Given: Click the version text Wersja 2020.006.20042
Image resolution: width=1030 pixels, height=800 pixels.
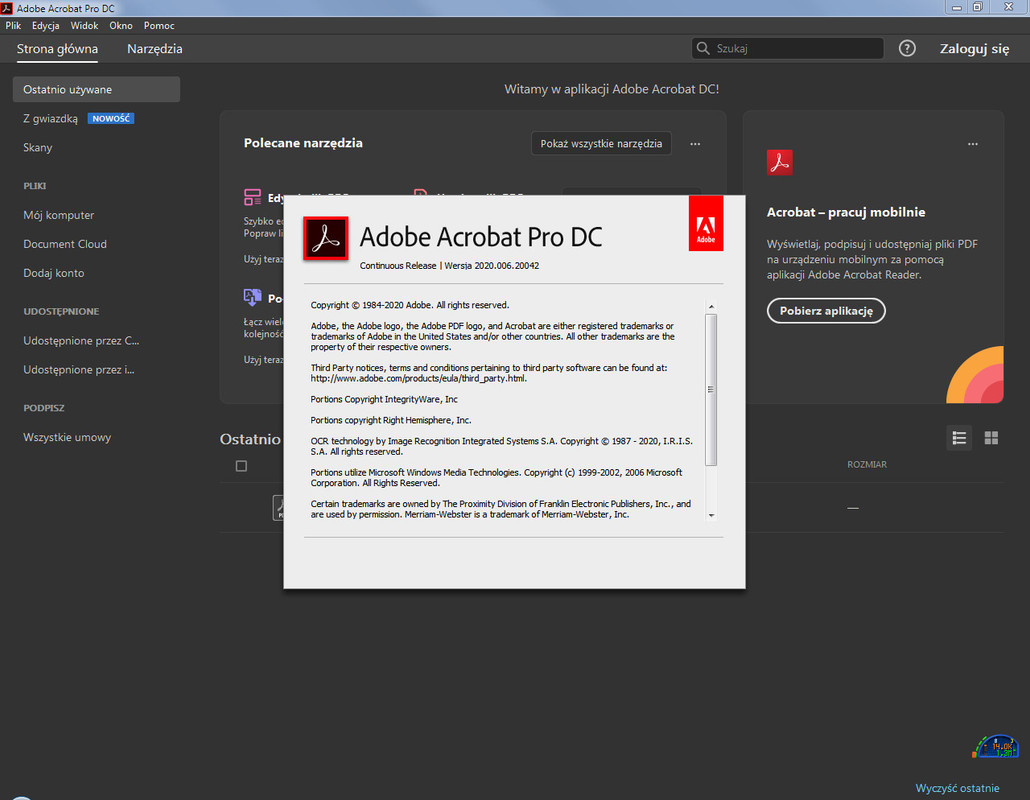Looking at the screenshot, I should click(492, 265).
